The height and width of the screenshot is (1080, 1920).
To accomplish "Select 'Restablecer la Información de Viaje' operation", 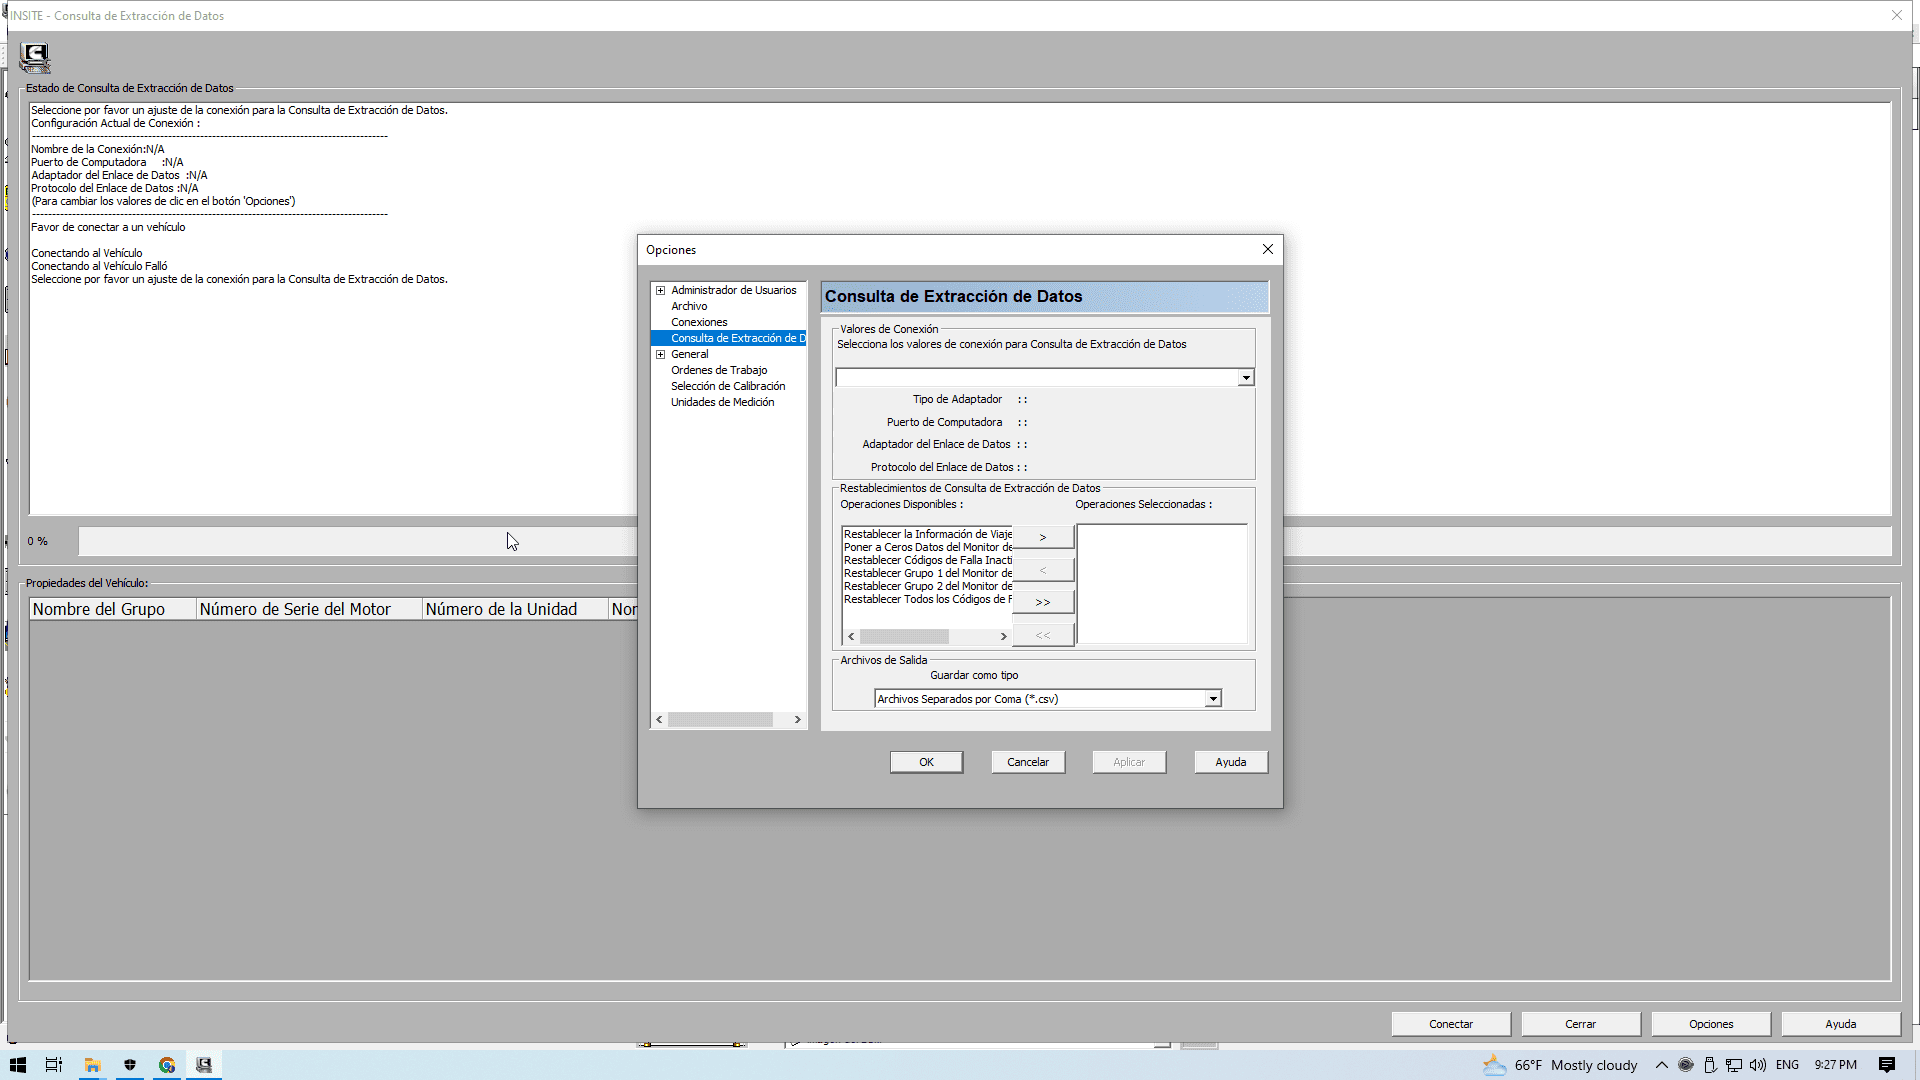I will [927, 534].
